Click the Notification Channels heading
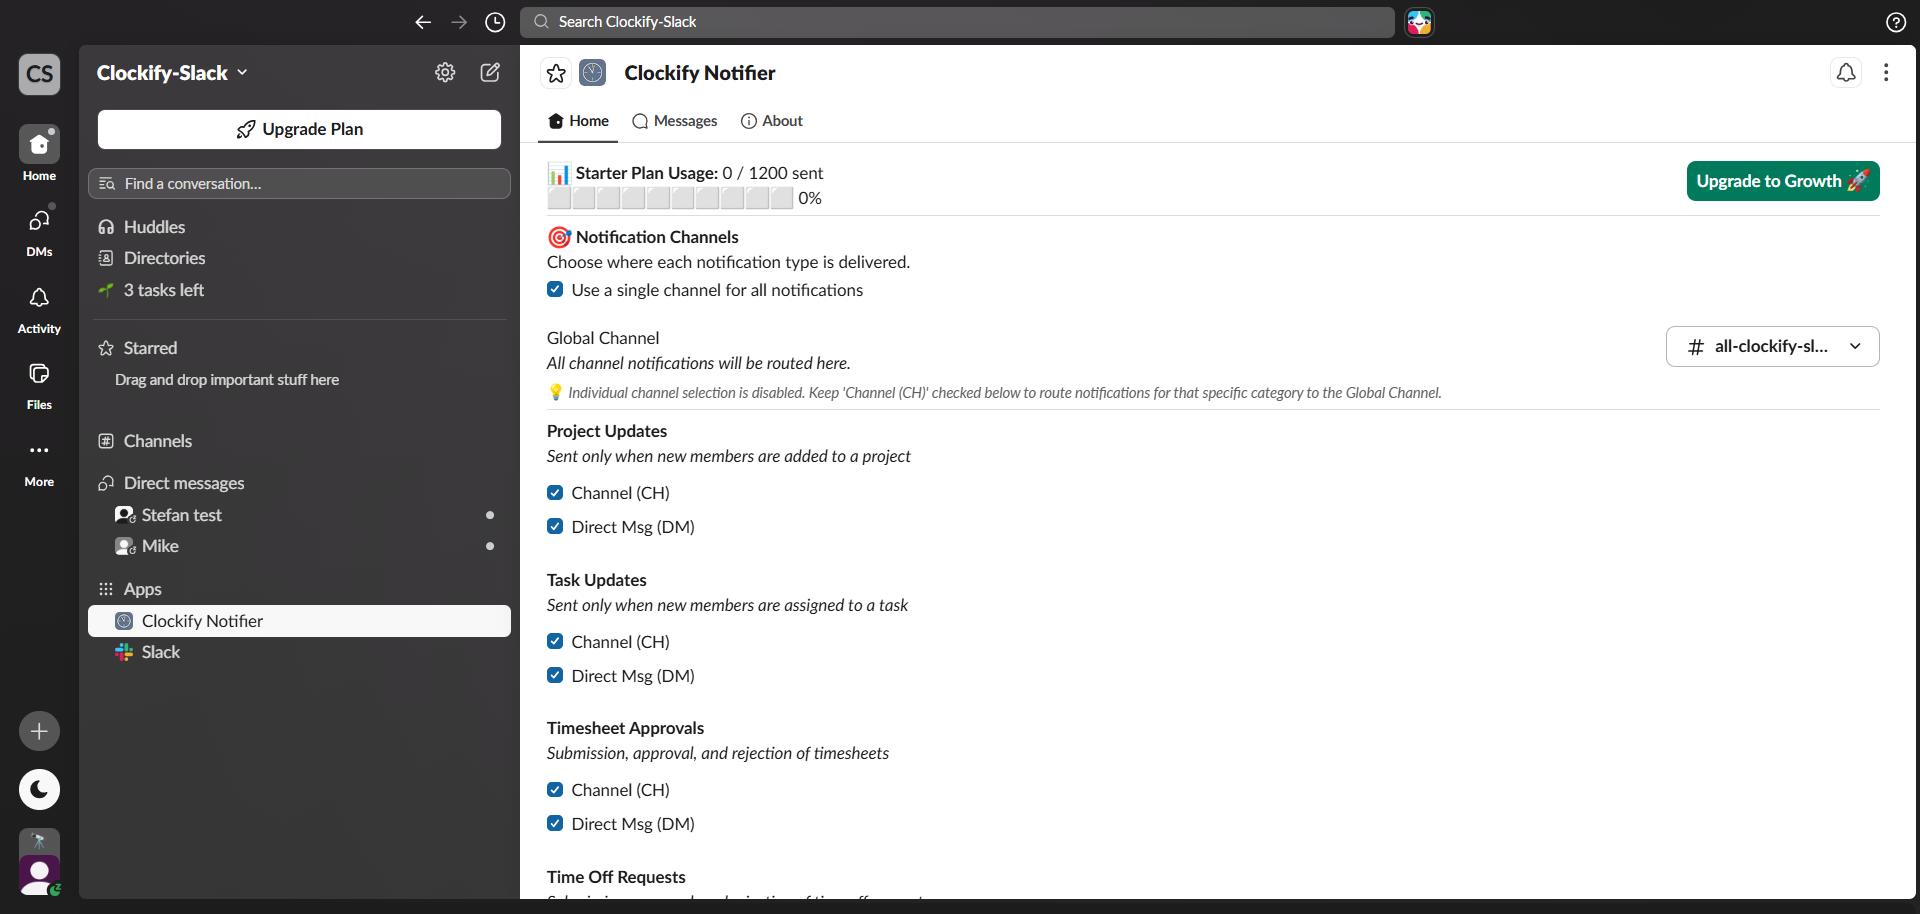The image size is (1920, 914). pos(657,237)
